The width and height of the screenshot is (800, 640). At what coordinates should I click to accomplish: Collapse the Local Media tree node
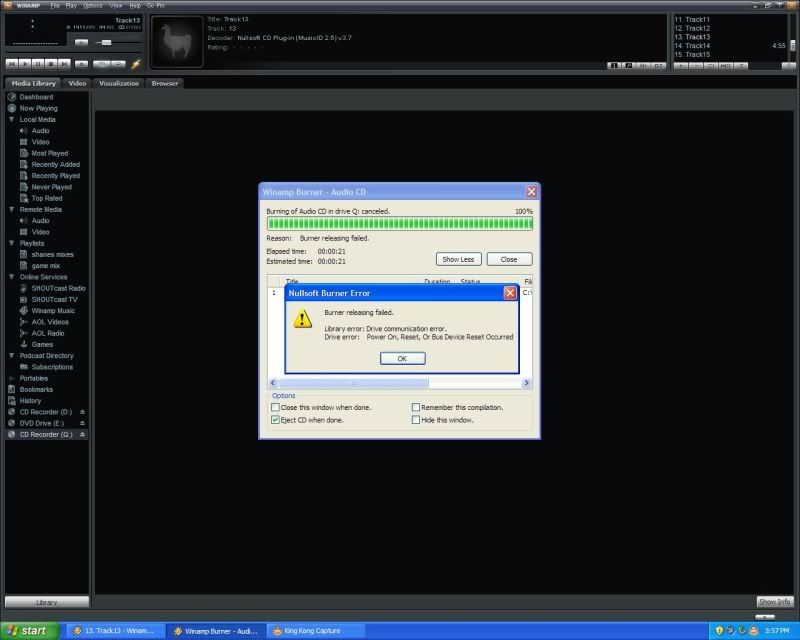12,119
